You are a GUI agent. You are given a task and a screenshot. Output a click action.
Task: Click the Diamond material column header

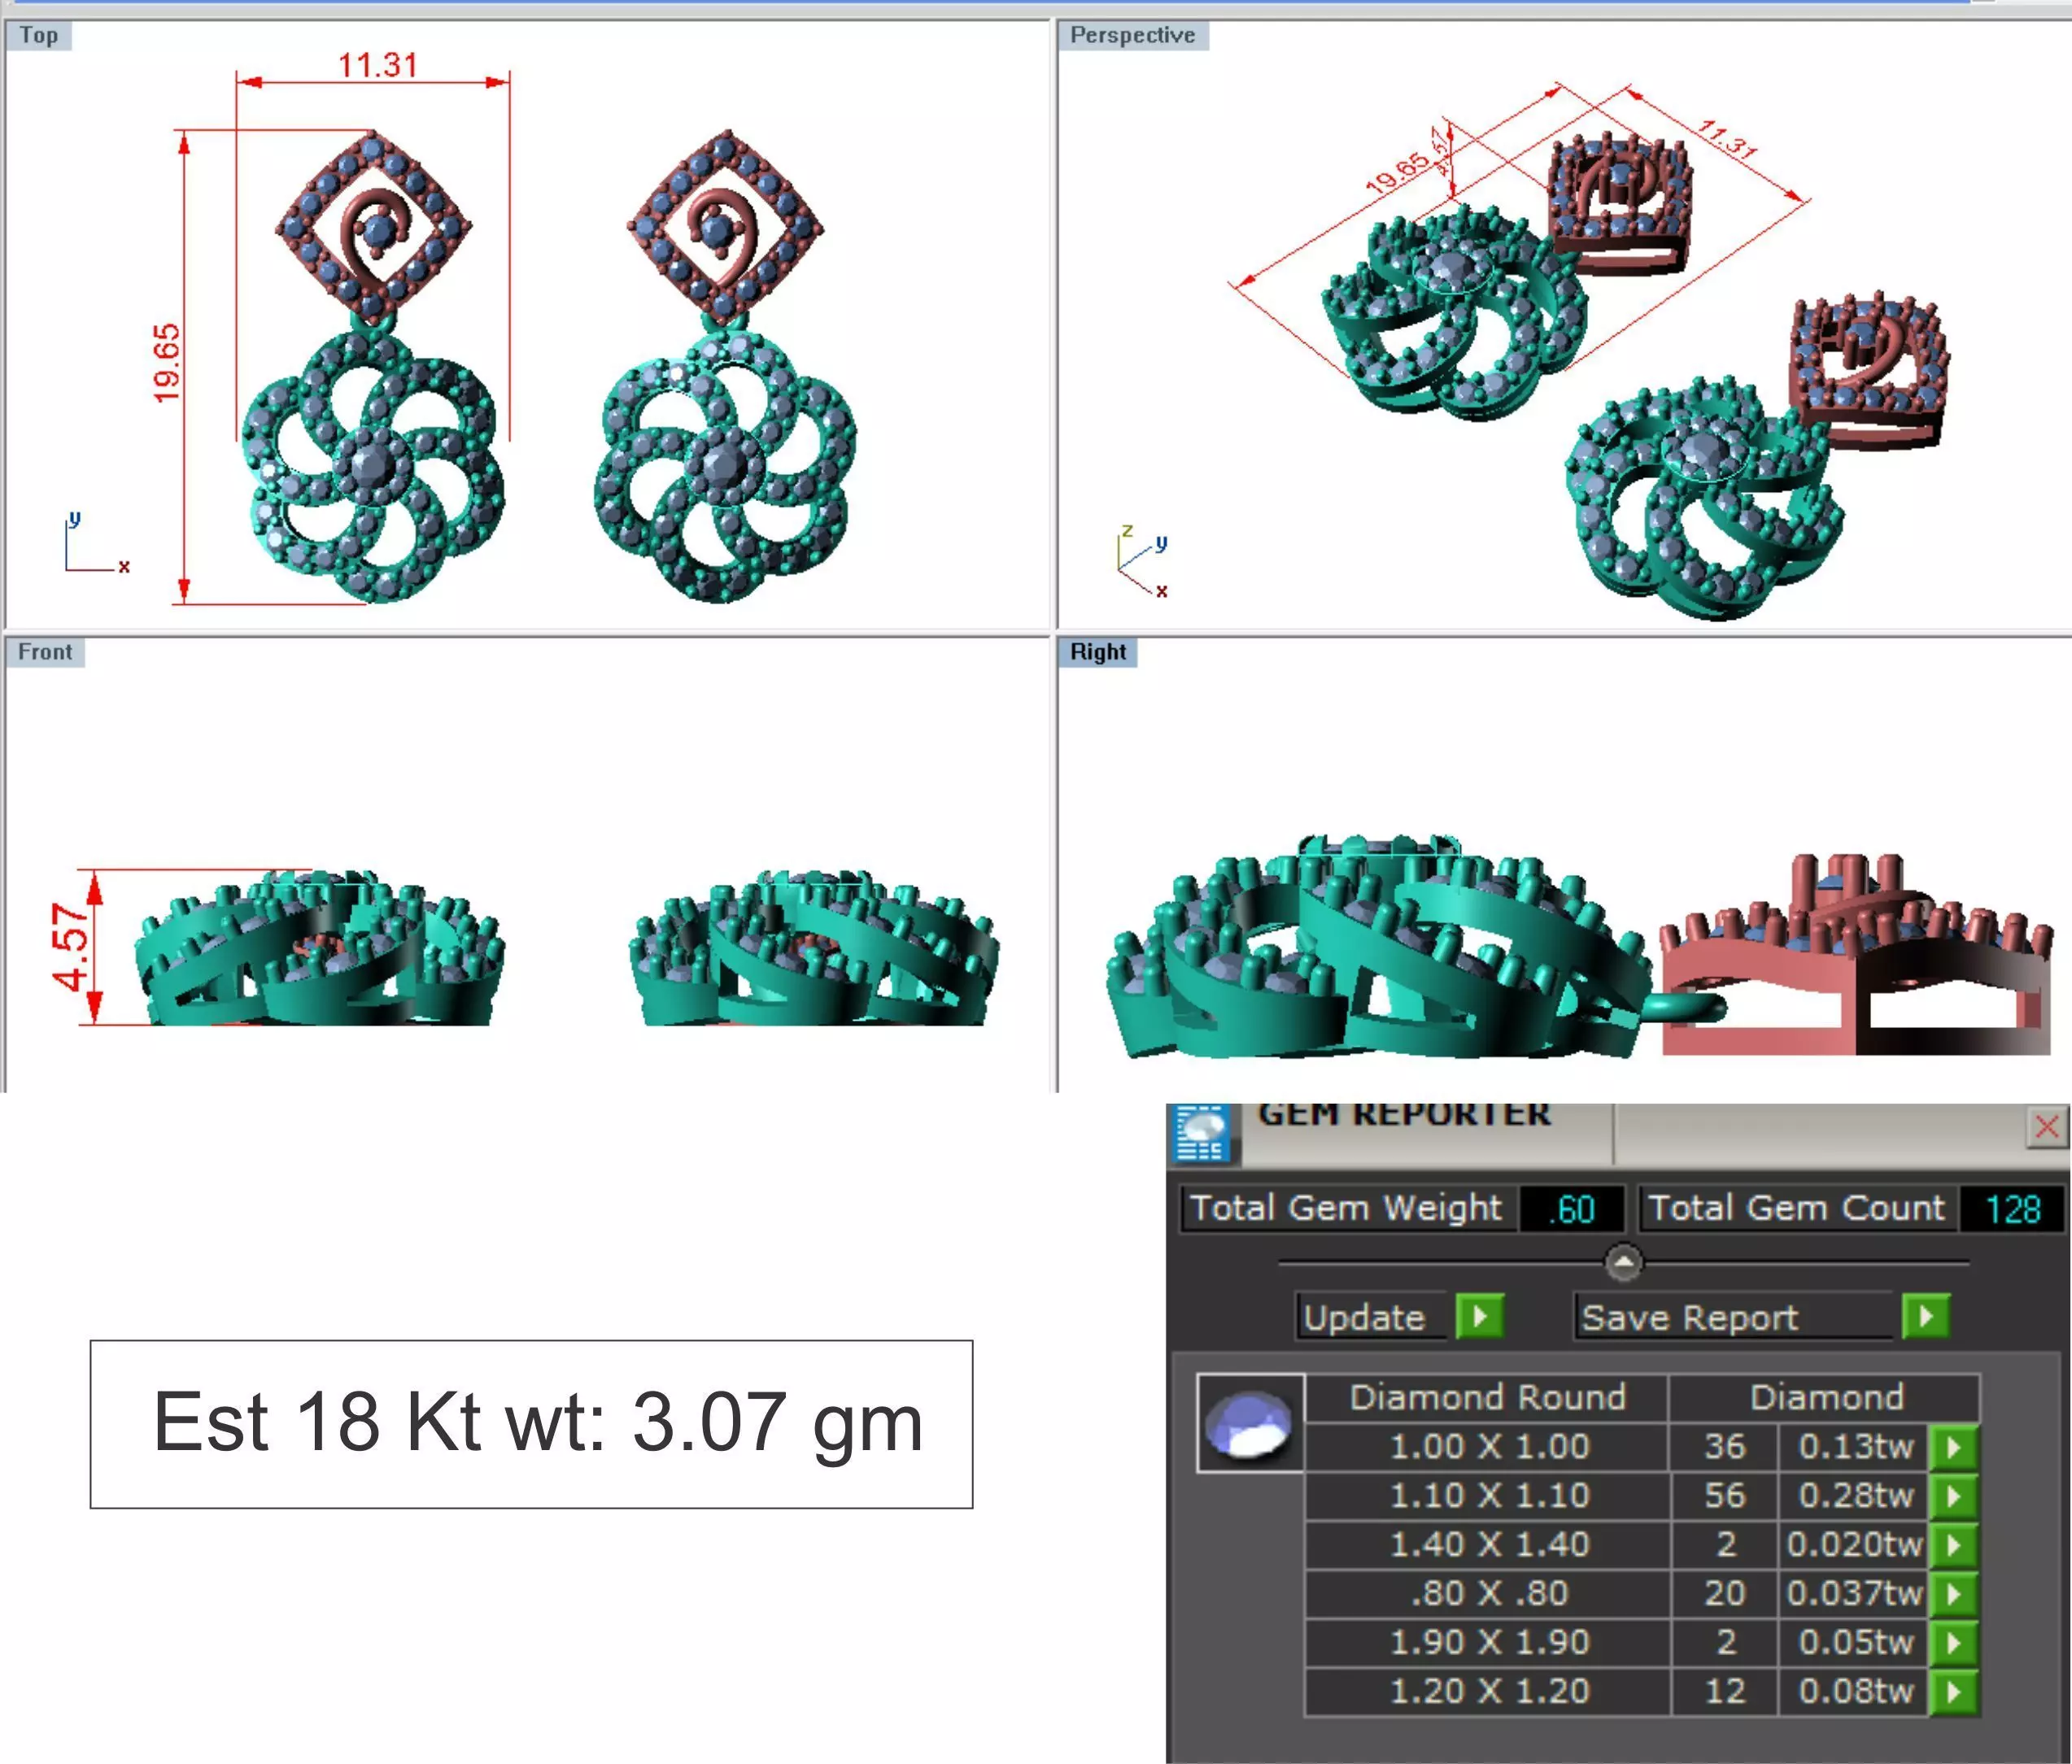1826,1397
